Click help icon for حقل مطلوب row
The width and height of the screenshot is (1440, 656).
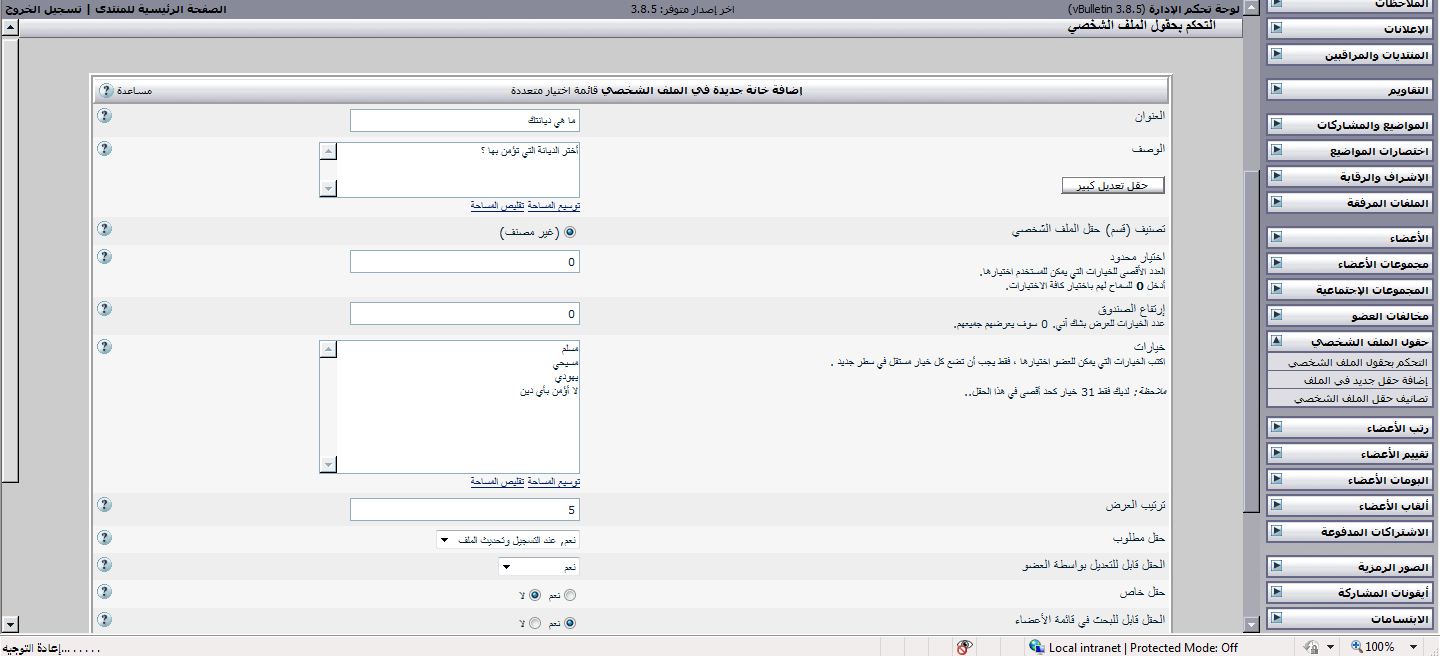pos(105,538)
